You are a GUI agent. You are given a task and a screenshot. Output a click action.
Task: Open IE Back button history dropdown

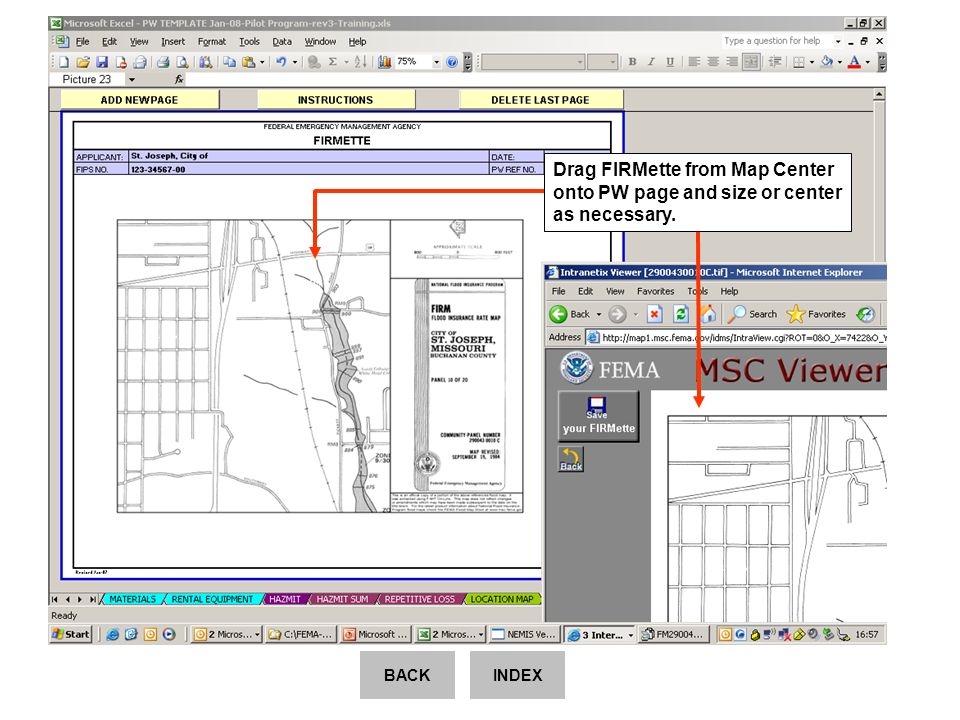click(x=599, y=314)
